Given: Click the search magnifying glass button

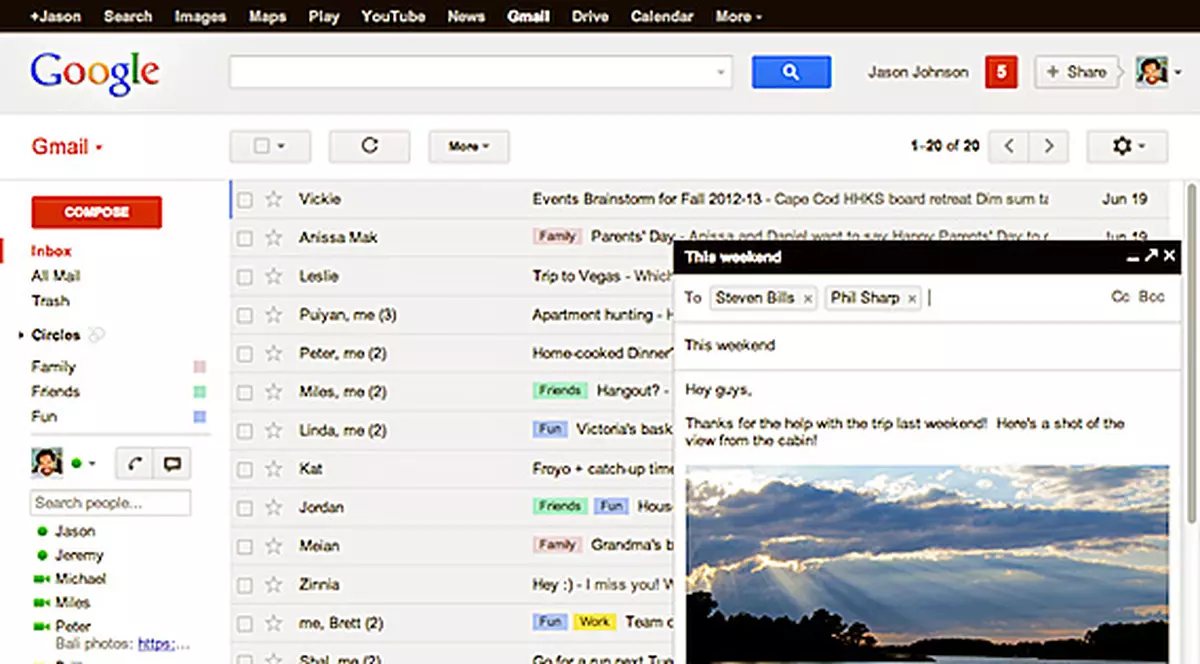Looking at the screenshot, I should coord(791,73).
